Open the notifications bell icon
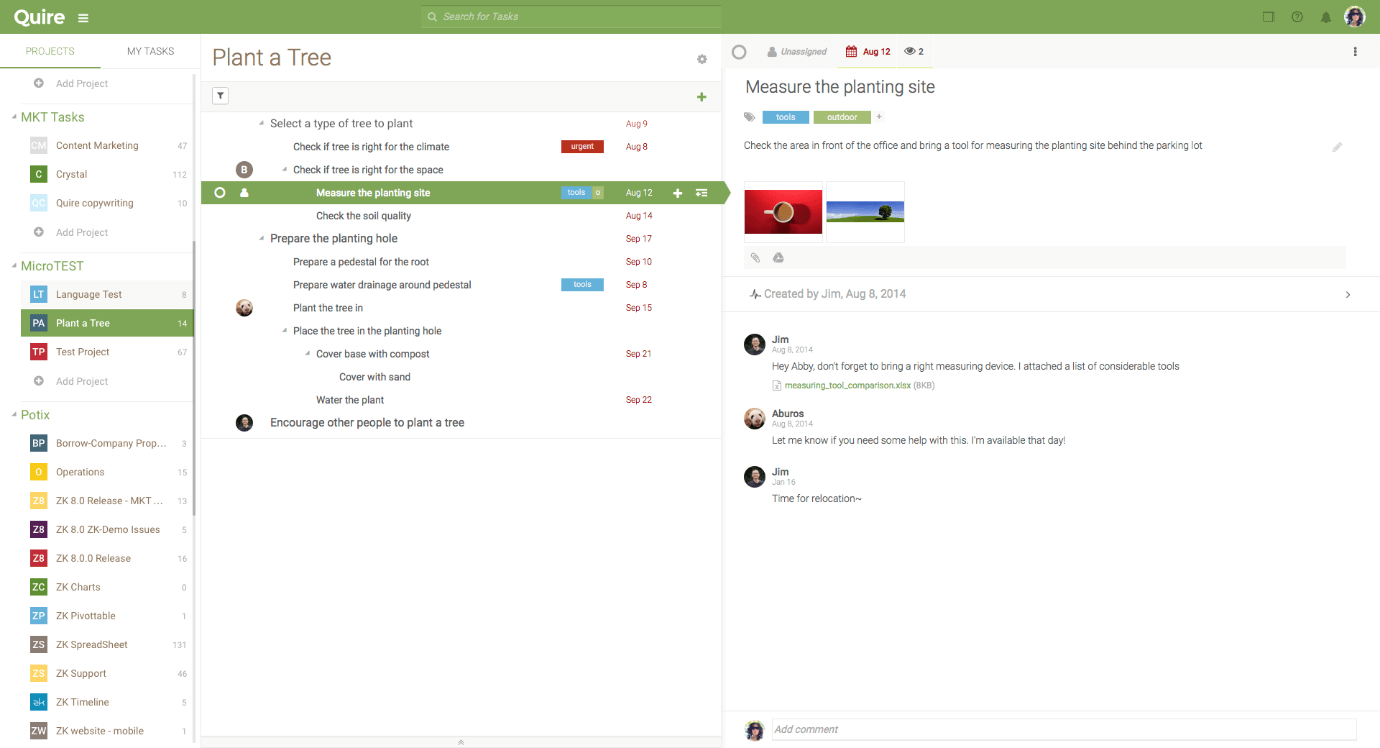This screenshot has width=1380, height=748. click(1327, 16)
